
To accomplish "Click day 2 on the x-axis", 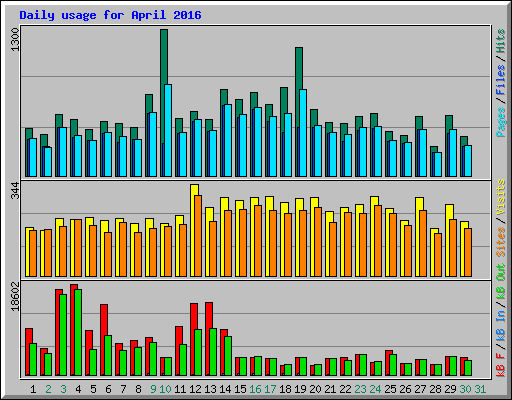I will point(48,389).
